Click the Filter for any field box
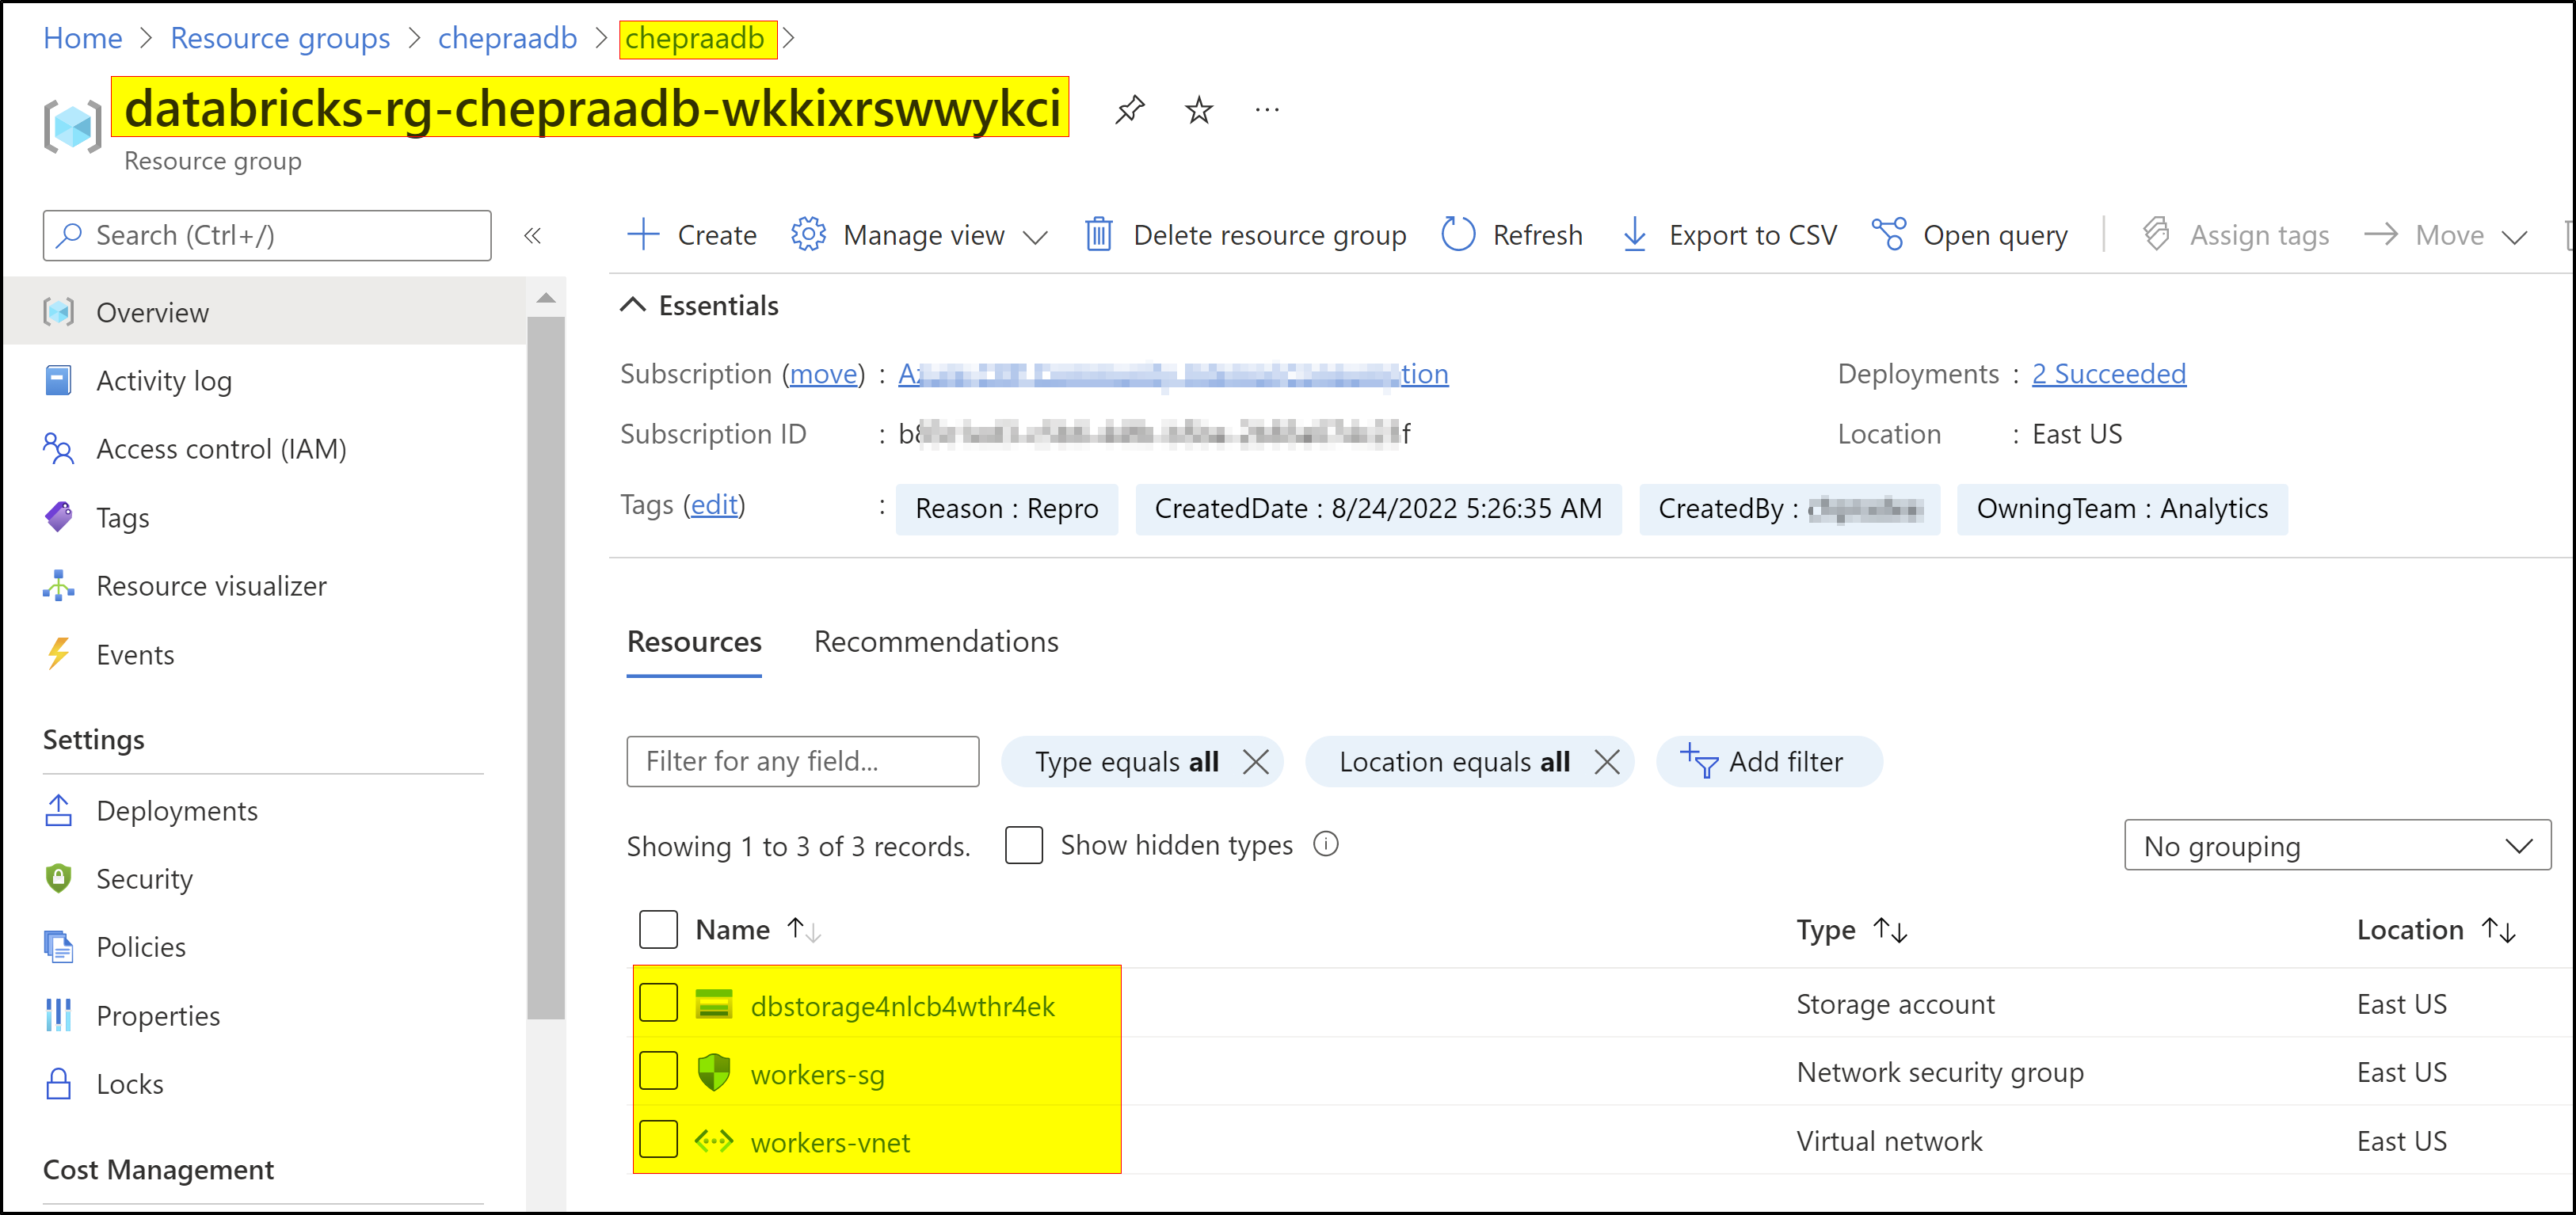The height and width of the screenshot is (1215, 2576). (x=802, y=762)
